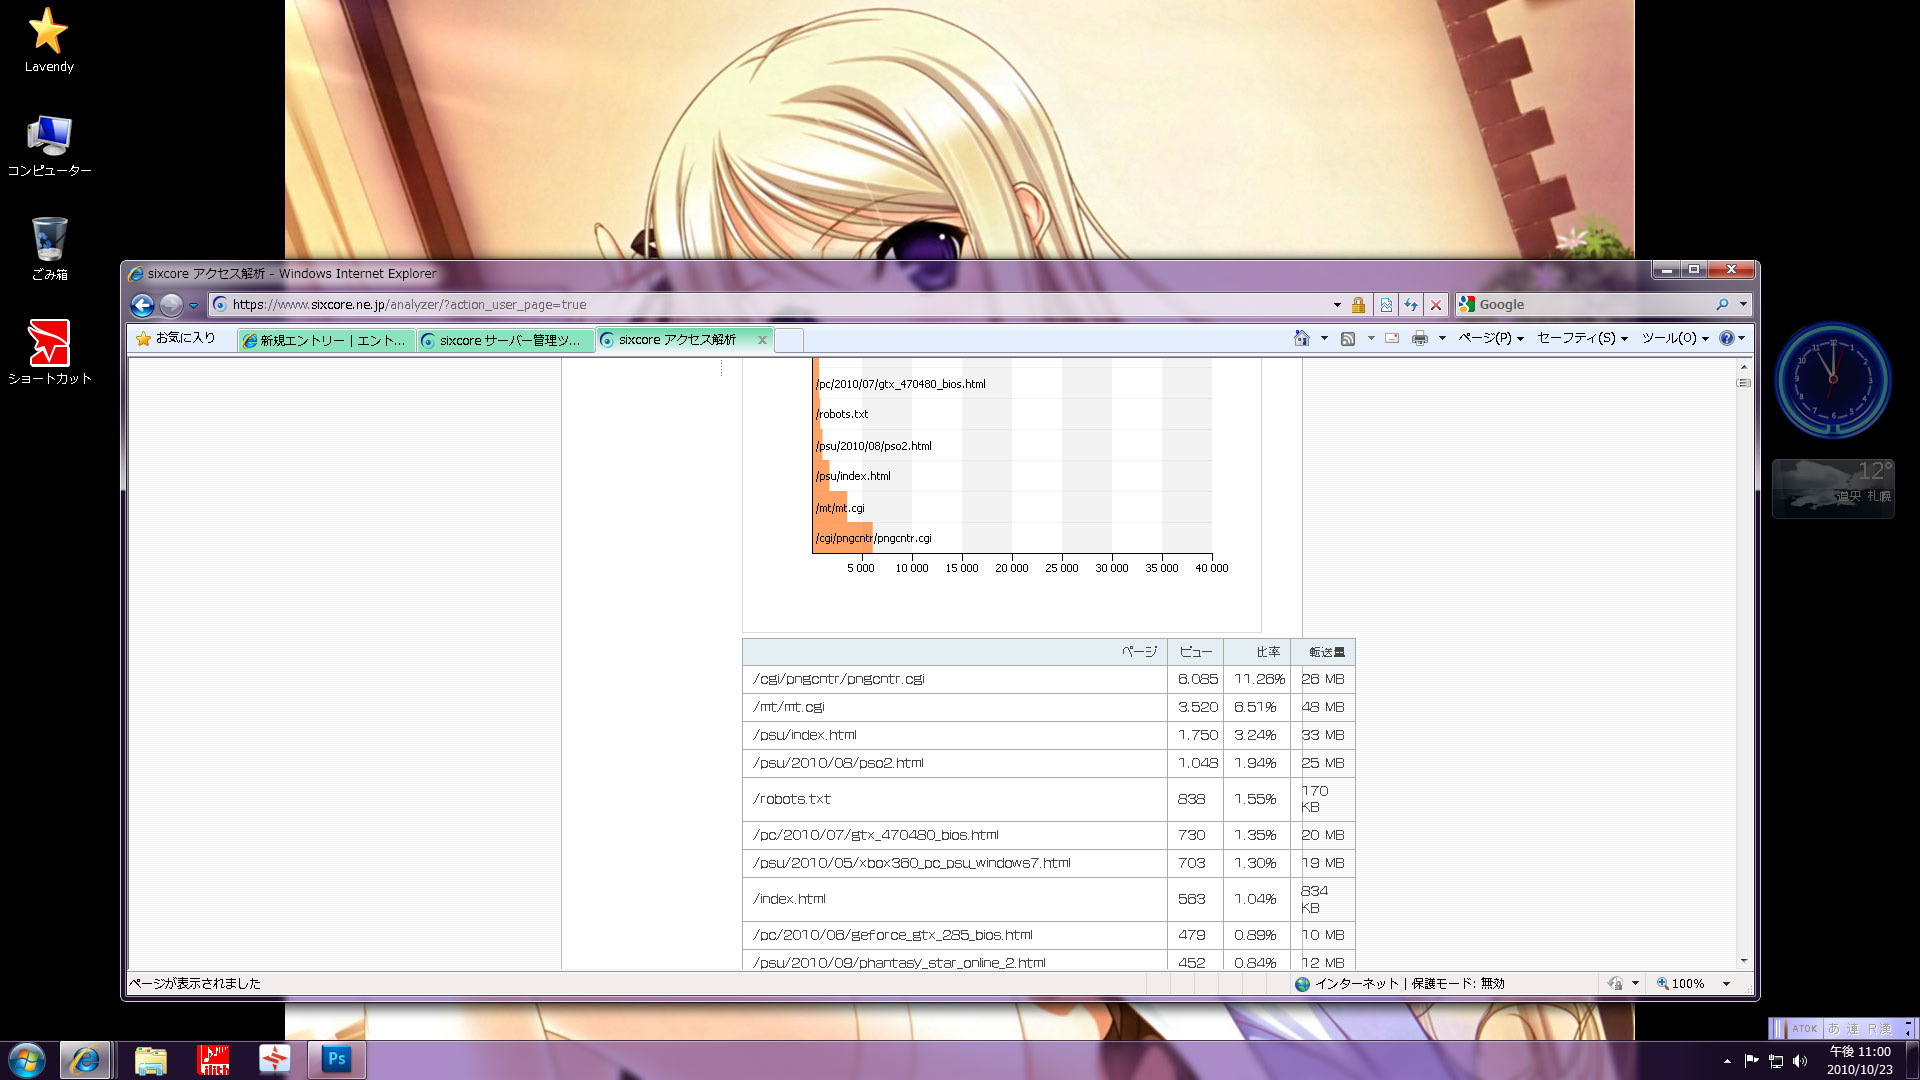This screenshot has height=1080, width=1920.
Task: Click the Internet Explorer taskbar icon
Action: coord(85,1060)
